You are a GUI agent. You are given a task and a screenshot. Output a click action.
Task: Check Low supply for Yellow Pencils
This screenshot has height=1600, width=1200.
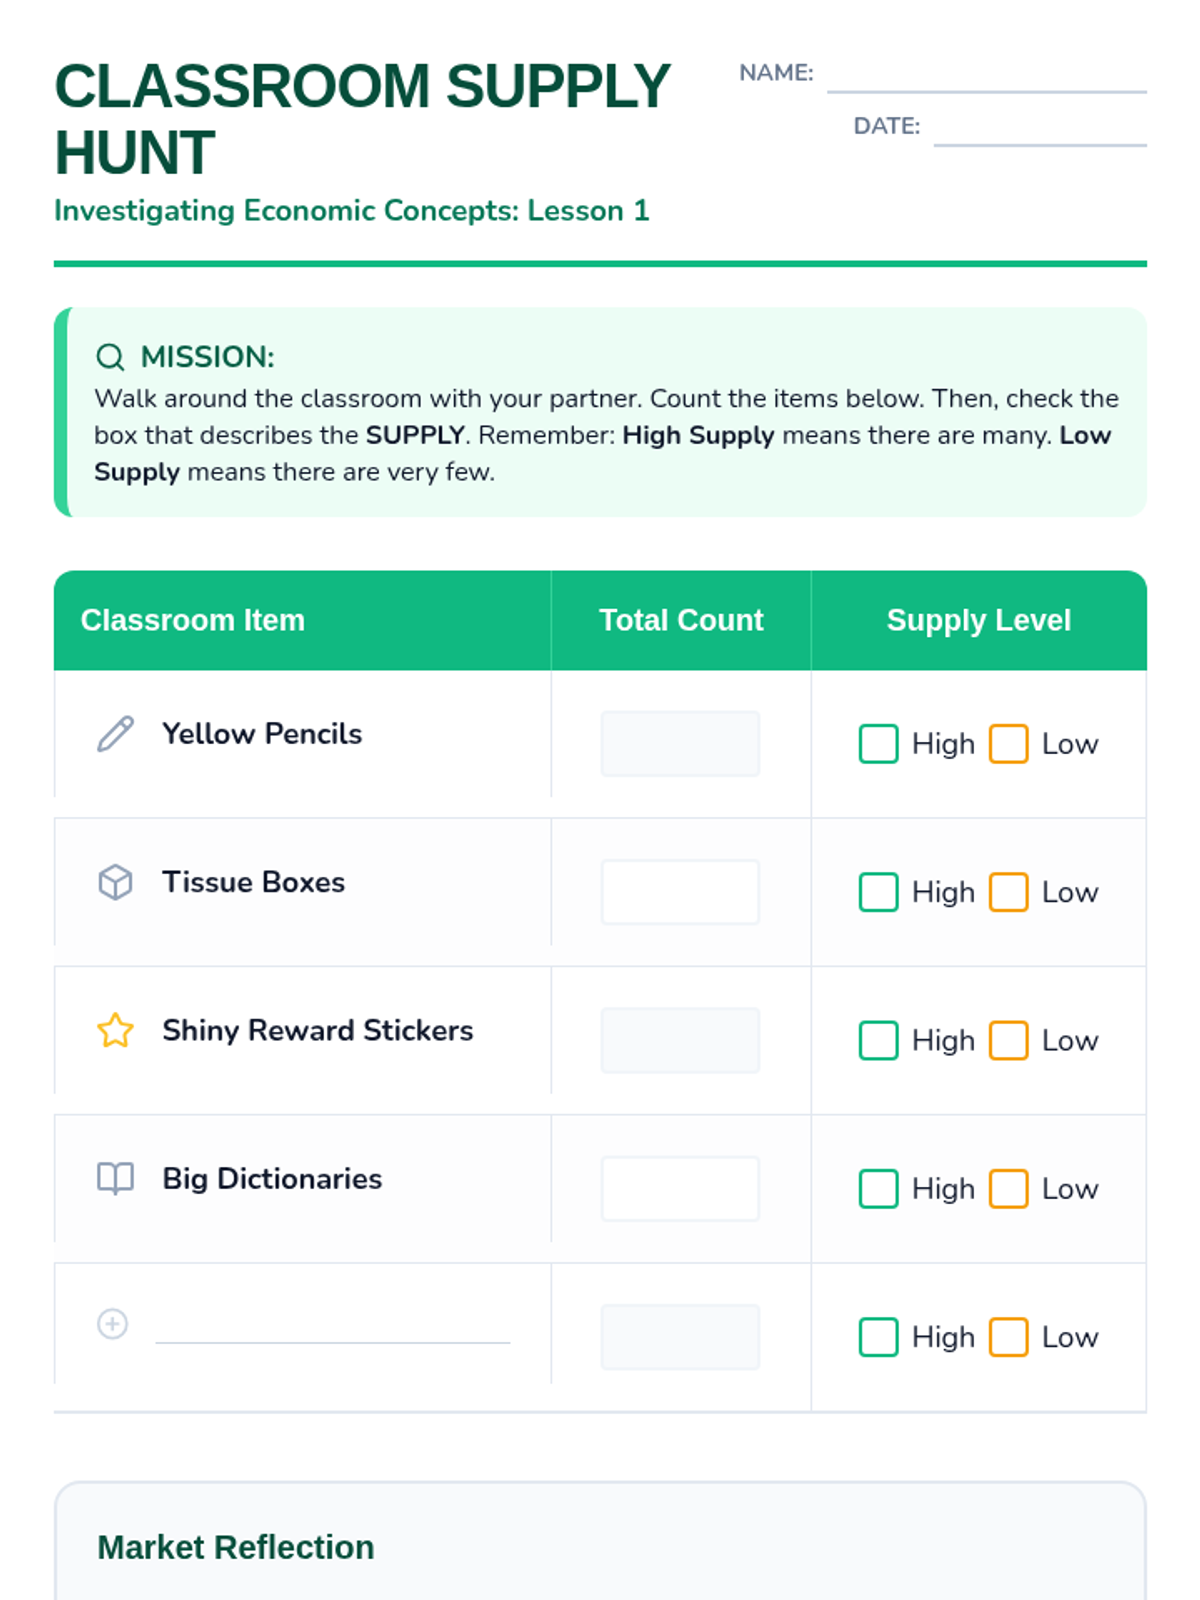coord(1008,744)
